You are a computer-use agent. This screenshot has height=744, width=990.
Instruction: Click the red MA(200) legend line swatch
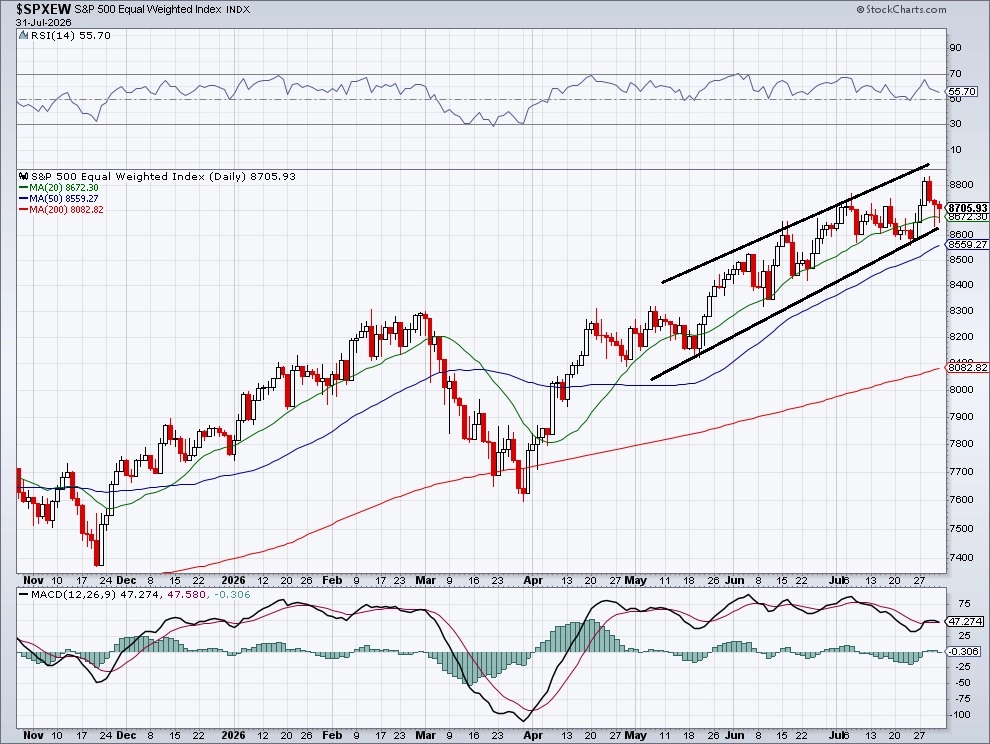[24, 209]
